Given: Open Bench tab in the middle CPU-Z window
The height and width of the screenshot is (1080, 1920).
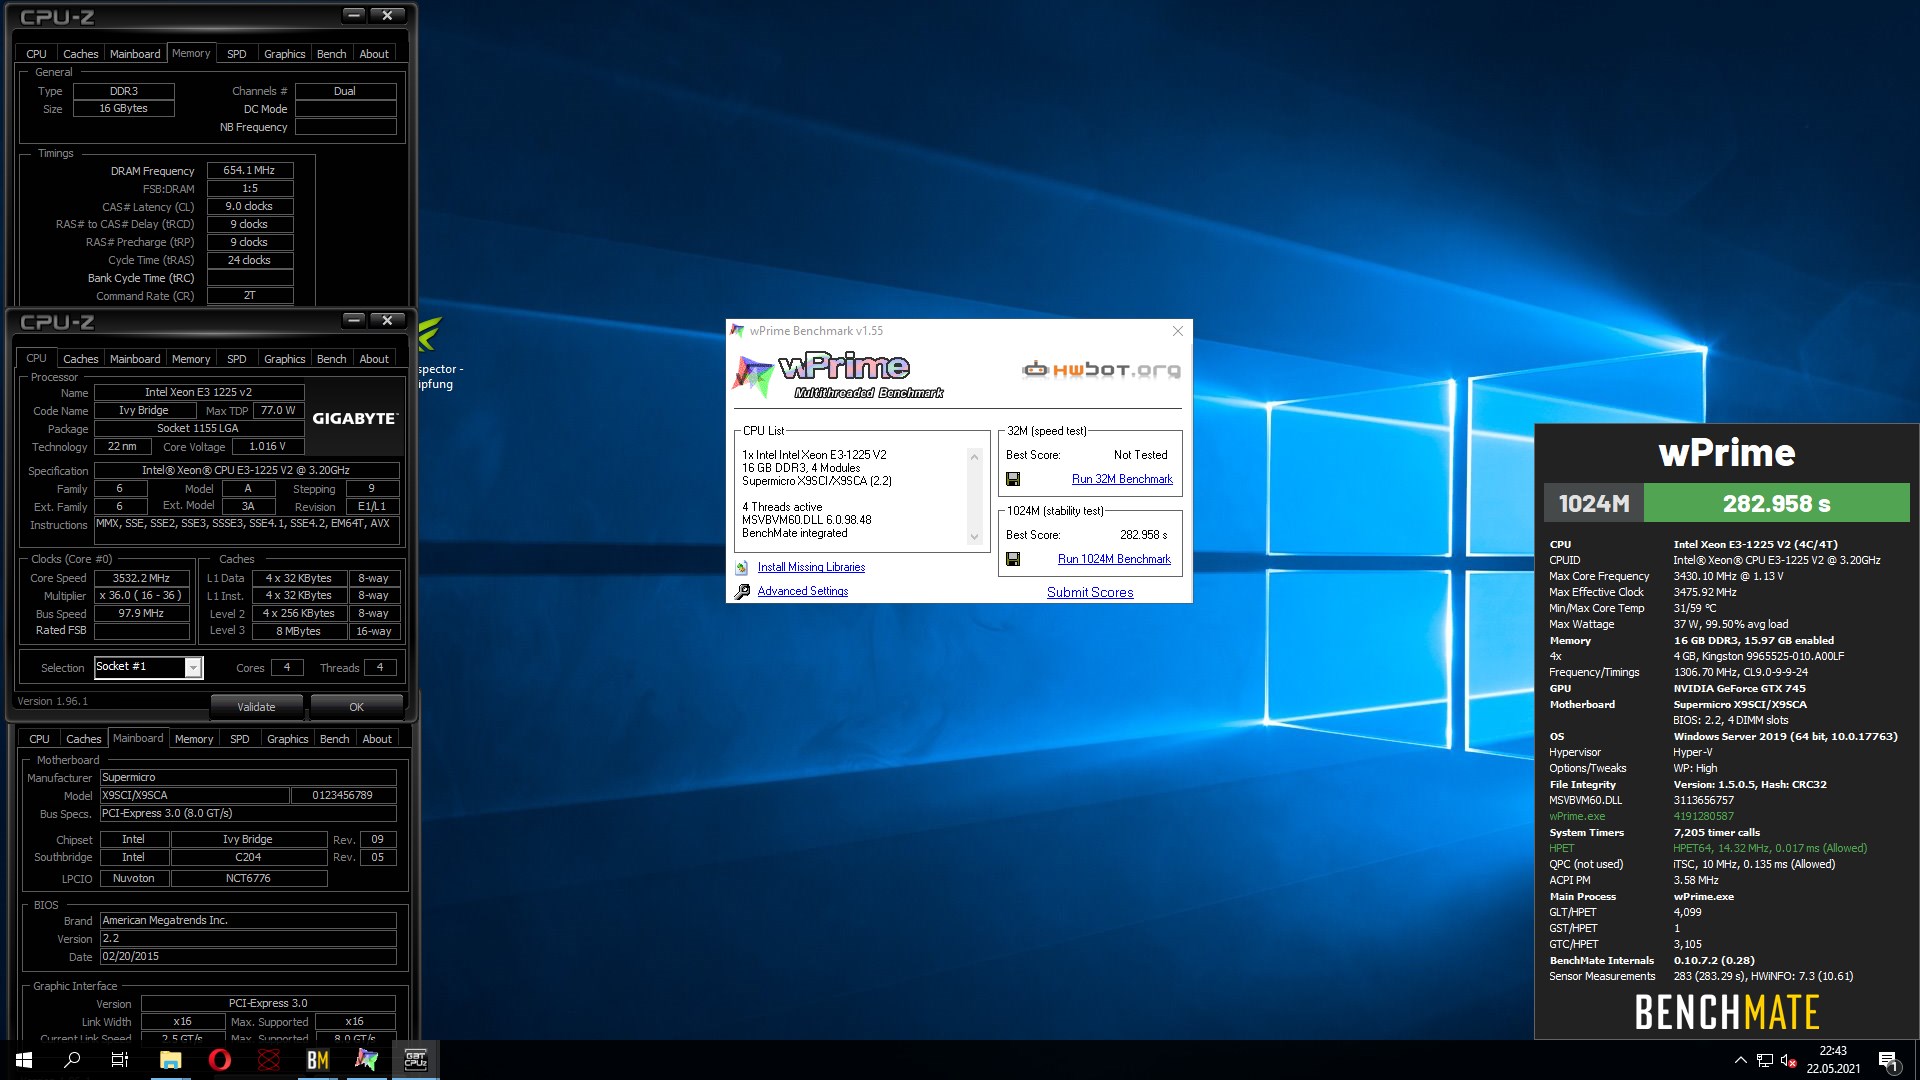Looking at the screenshot, I should 331,359.
